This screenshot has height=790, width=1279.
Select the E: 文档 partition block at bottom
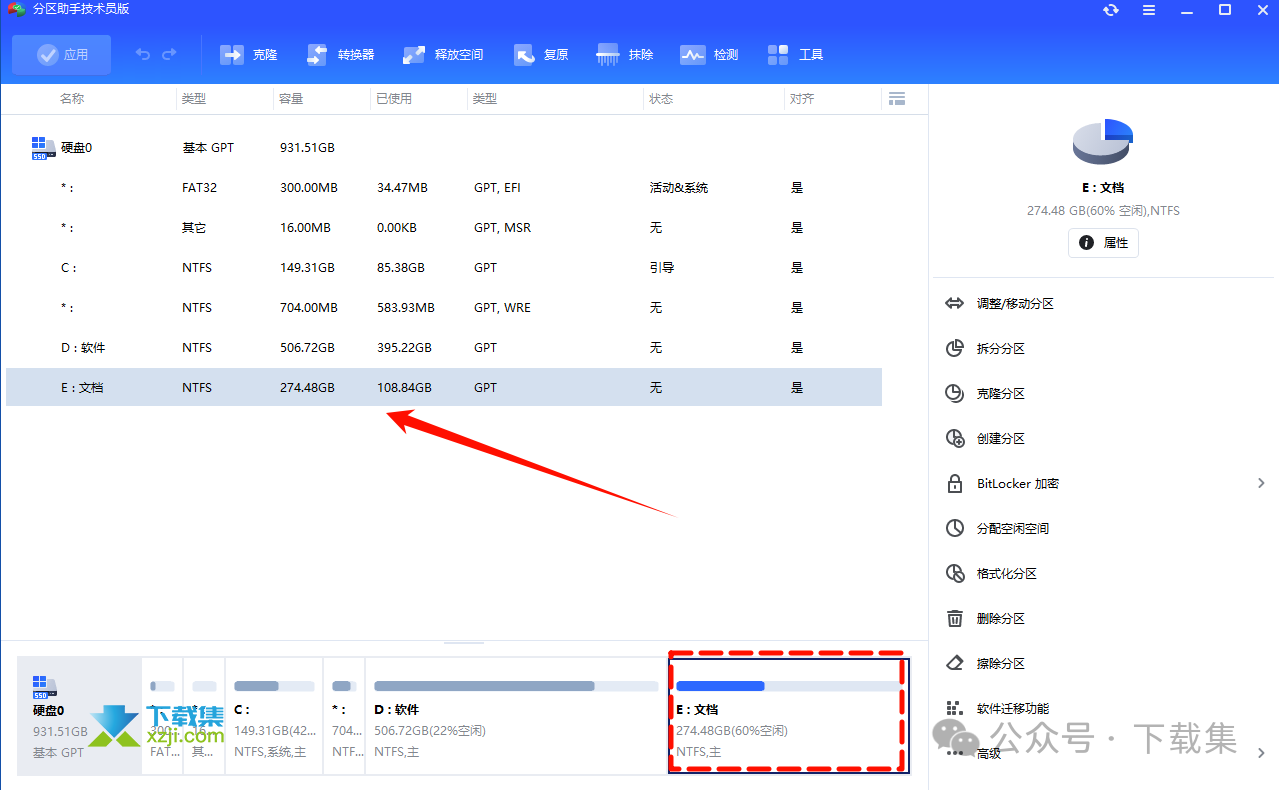pyautogui.click(x=788, y=715)
